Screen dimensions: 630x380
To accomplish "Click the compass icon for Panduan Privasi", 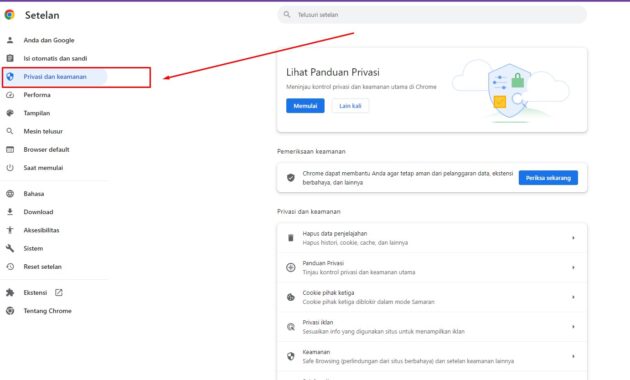I will coord(290,267).
